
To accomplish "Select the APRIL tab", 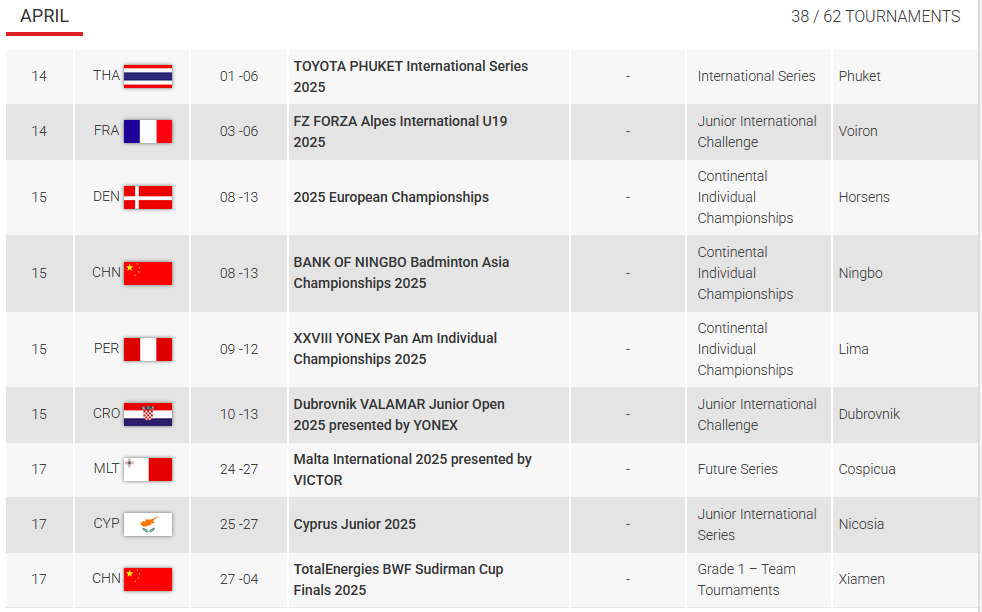I will tap(44, 16).
